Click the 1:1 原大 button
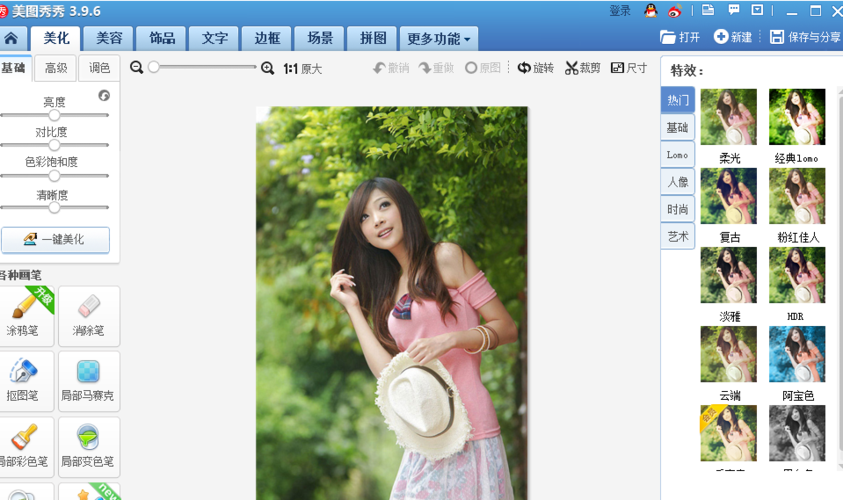The image size is (843, 500). 303,69
